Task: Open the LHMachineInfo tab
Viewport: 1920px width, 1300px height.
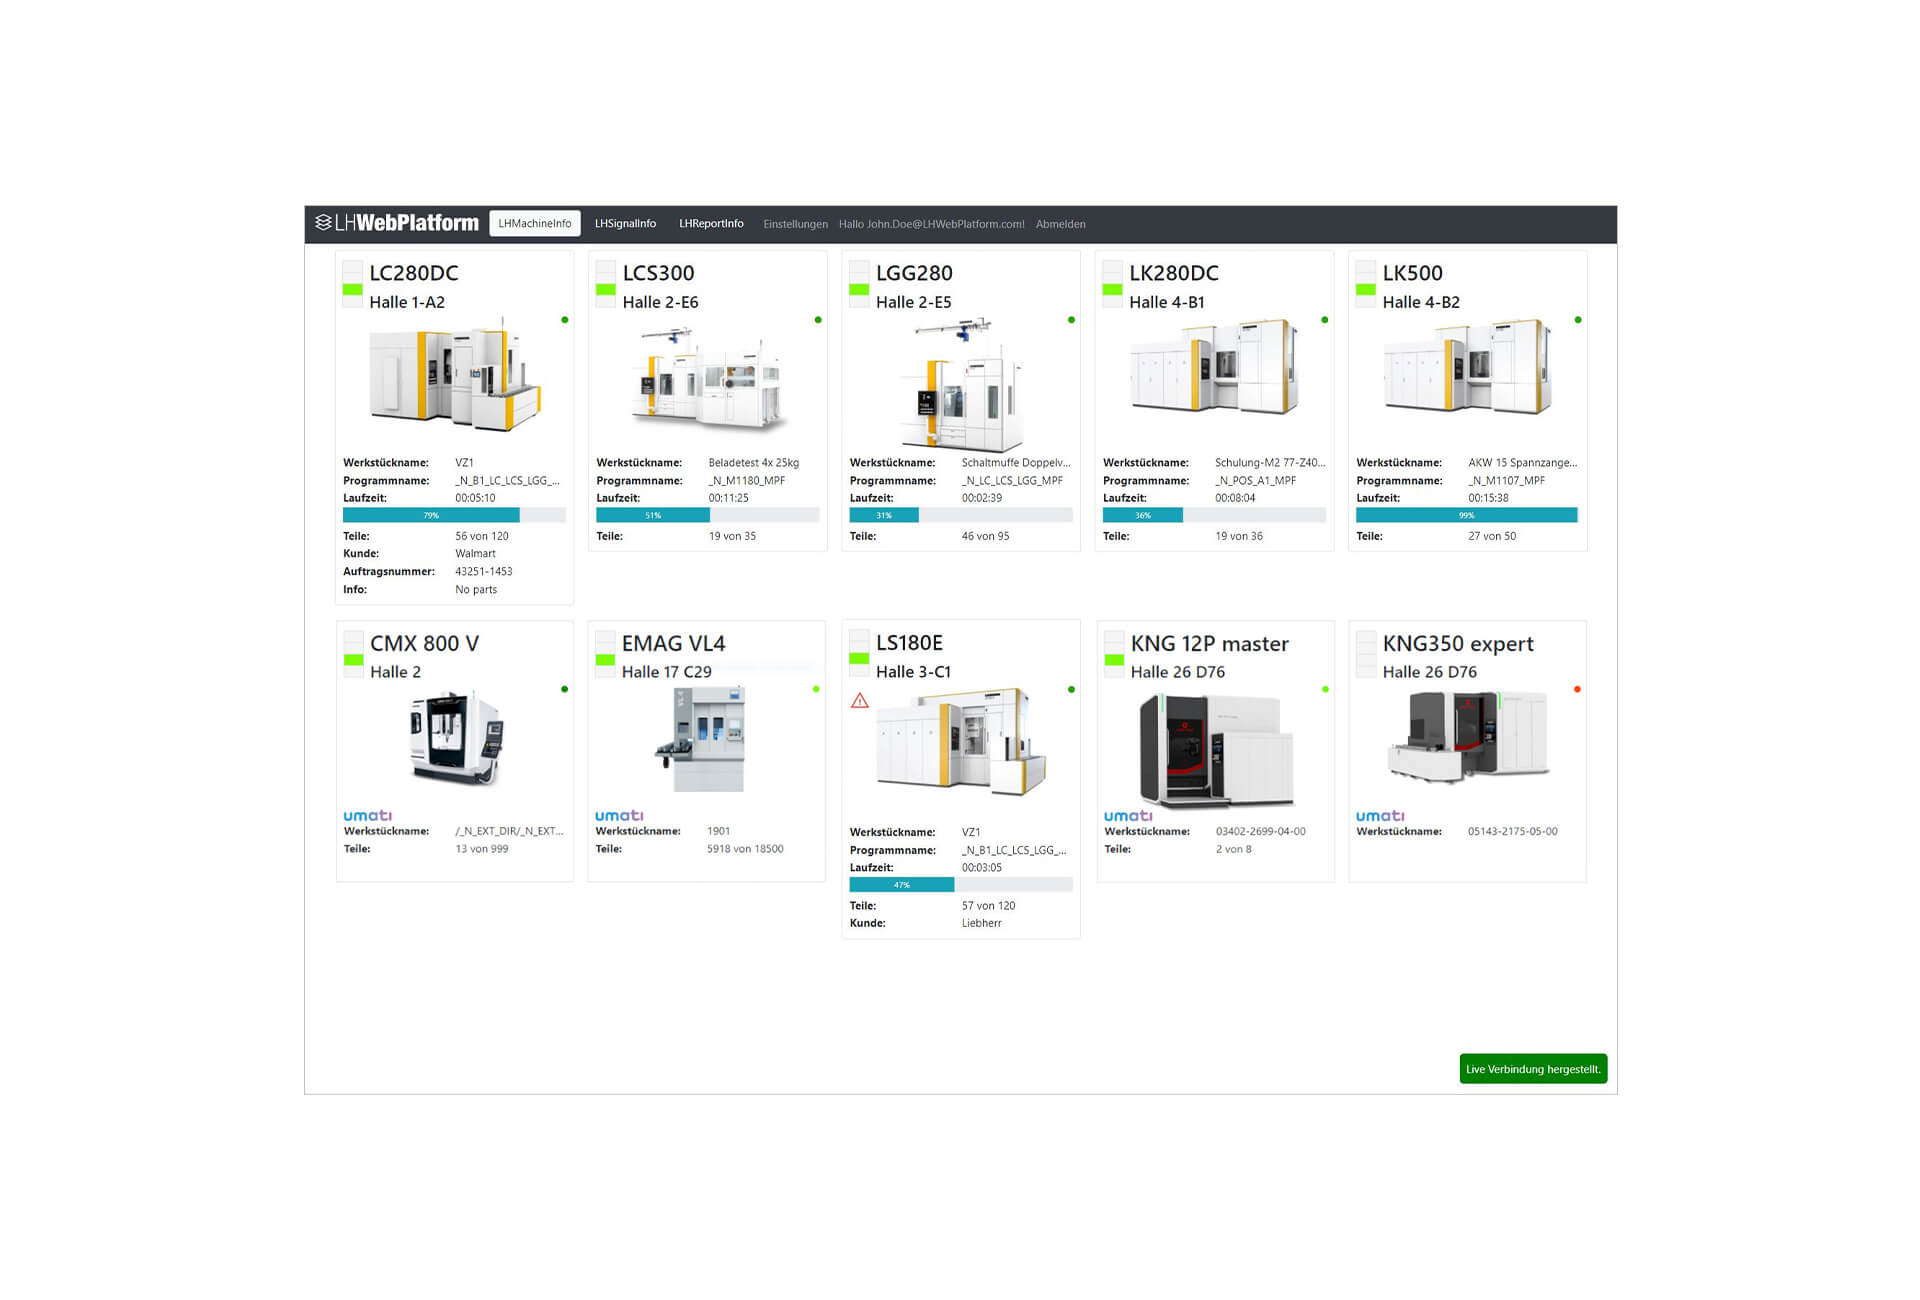Action: [535, 224]
